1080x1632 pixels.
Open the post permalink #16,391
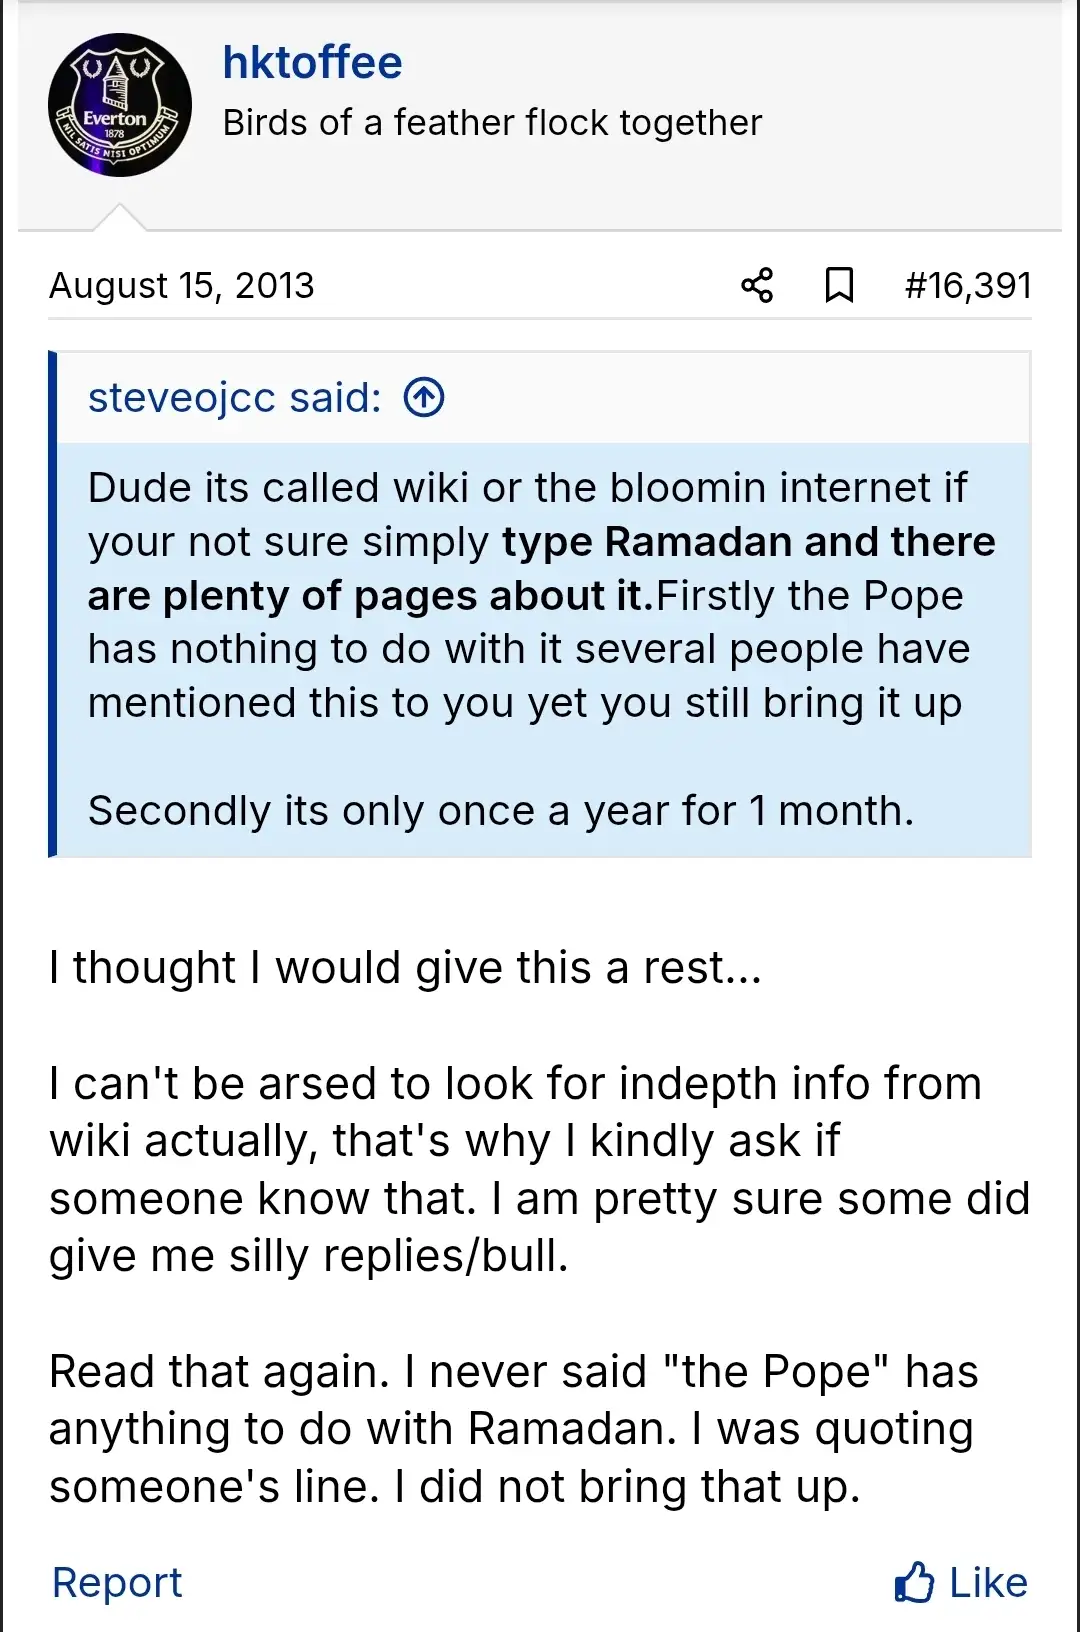pyautogui.click(x=967, y=285)
